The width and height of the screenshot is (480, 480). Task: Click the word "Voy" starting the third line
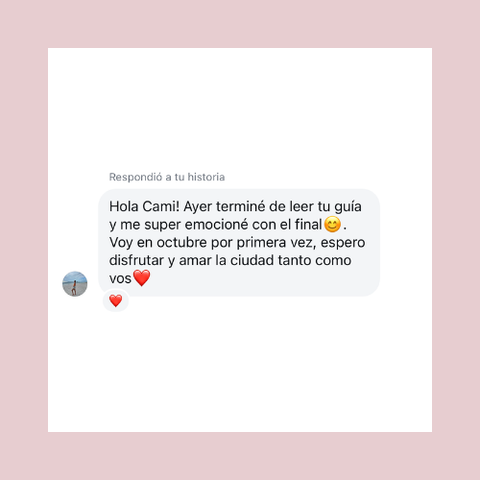pyautogui.click(x=121, y=243)
